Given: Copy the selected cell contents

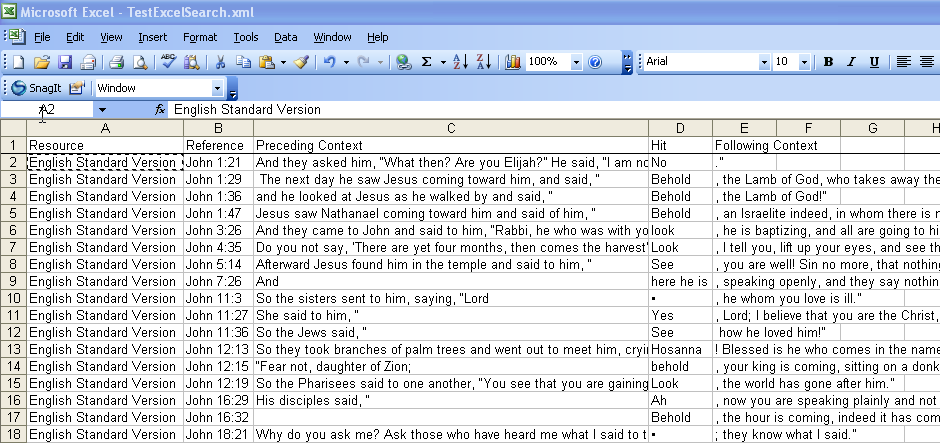Looking at the screenshot, I should (243, 62).
